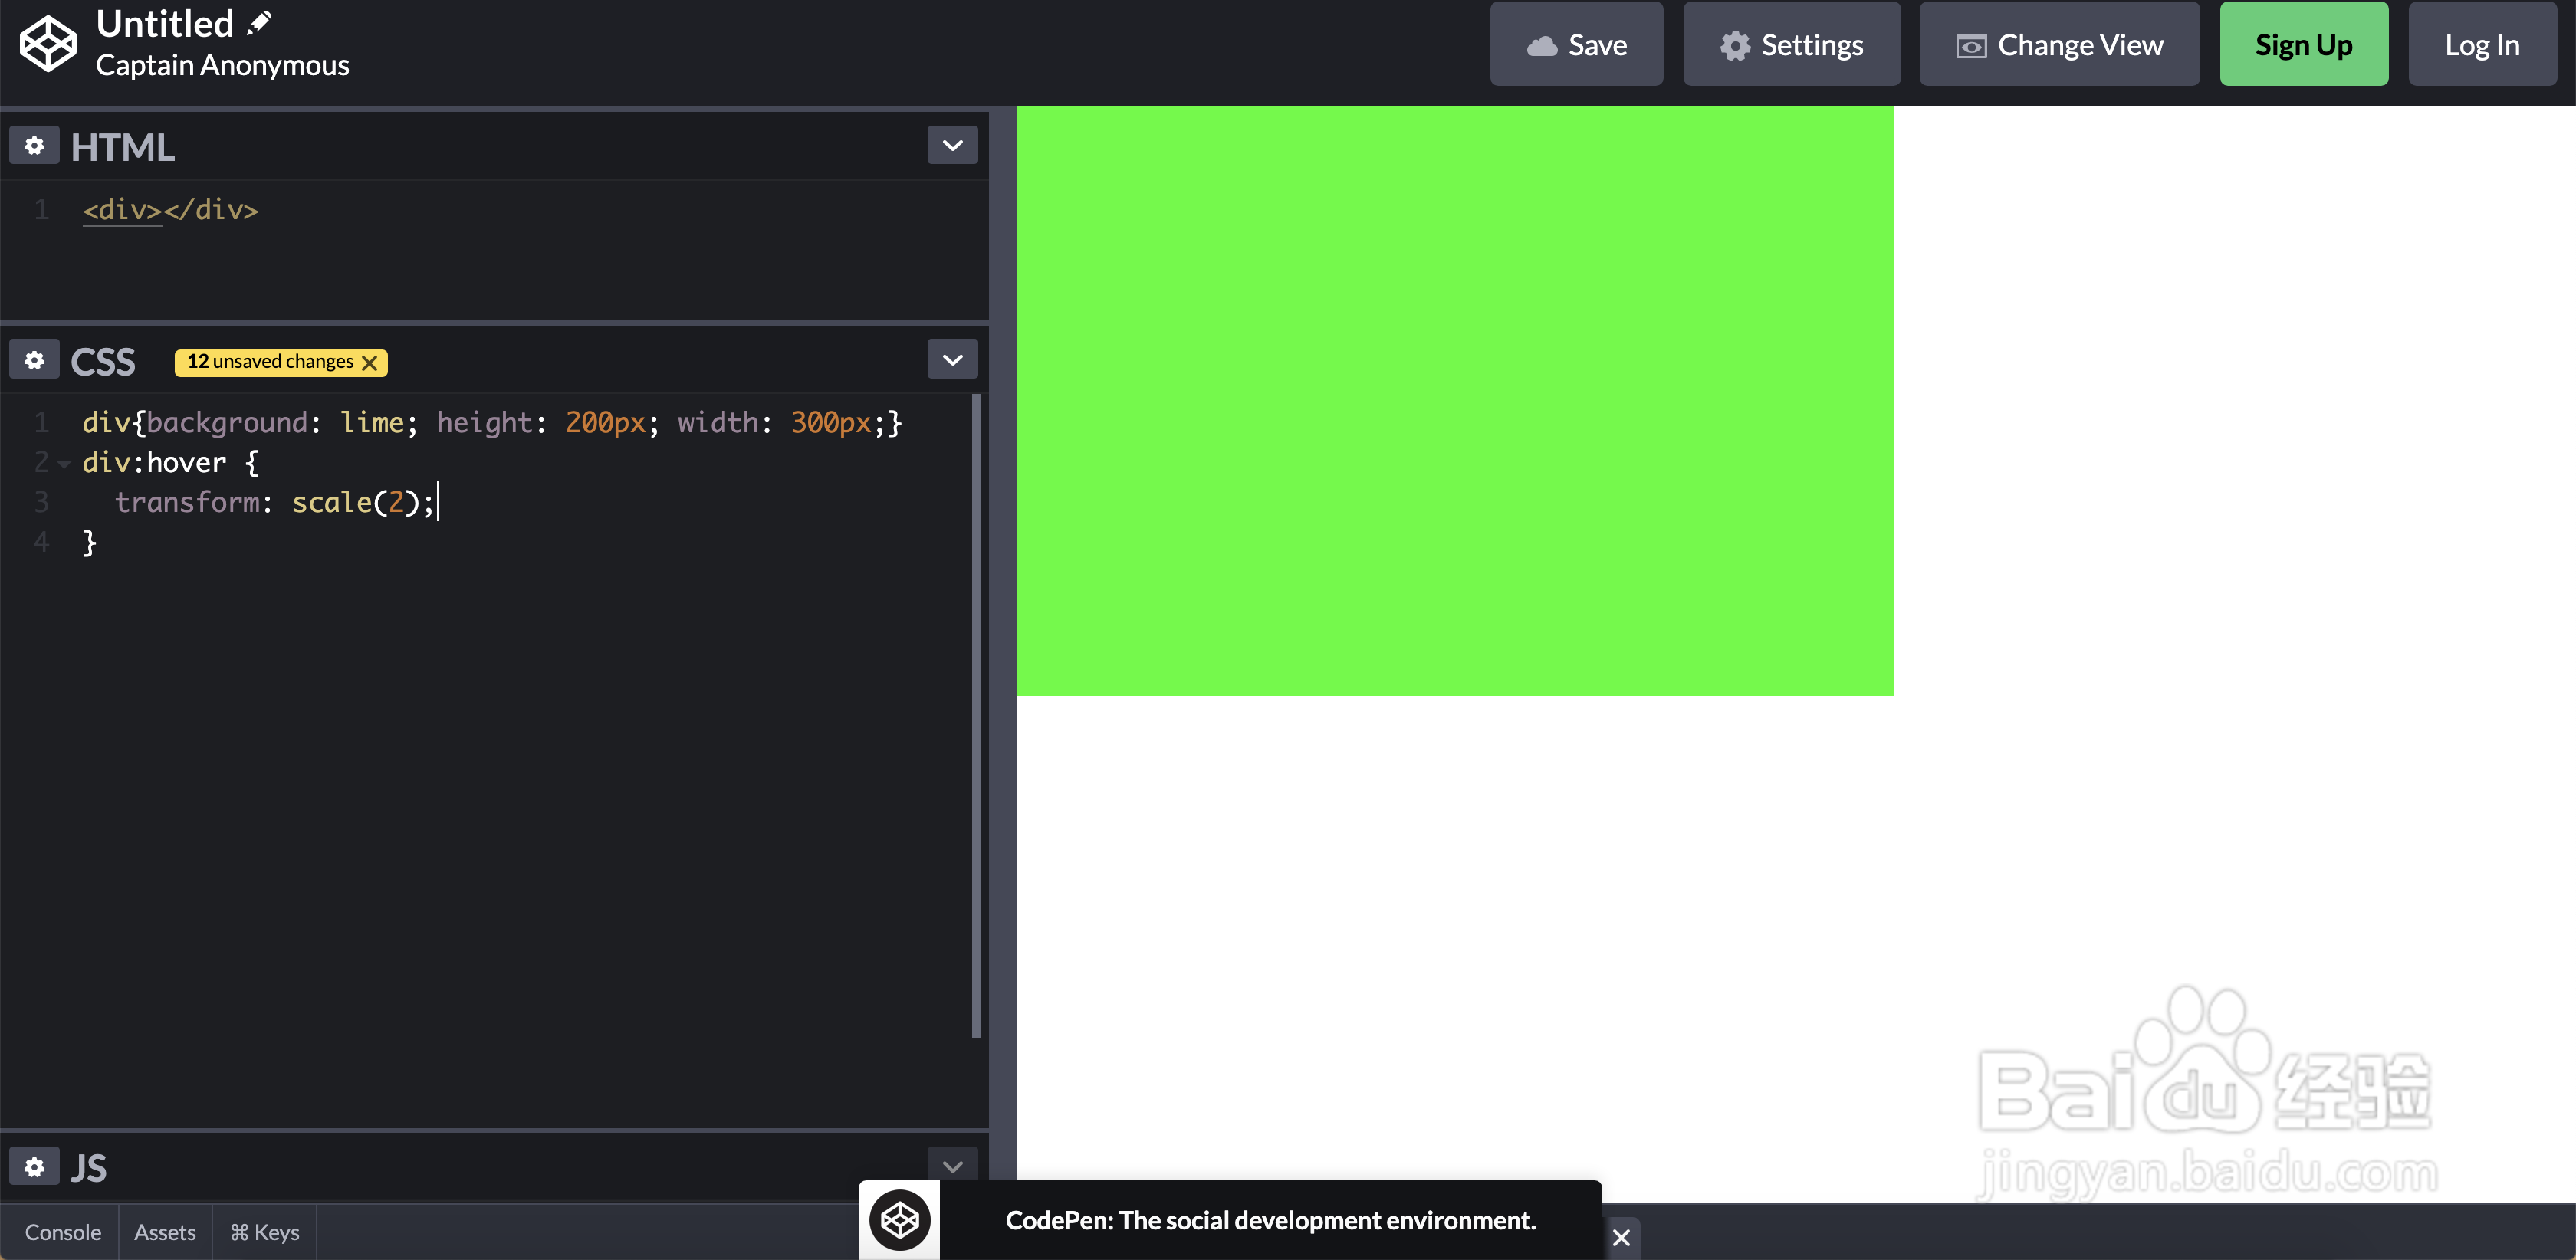Open JS editor settings gear
This screenshot has width=2576, height=1260.
[34, 1167]
